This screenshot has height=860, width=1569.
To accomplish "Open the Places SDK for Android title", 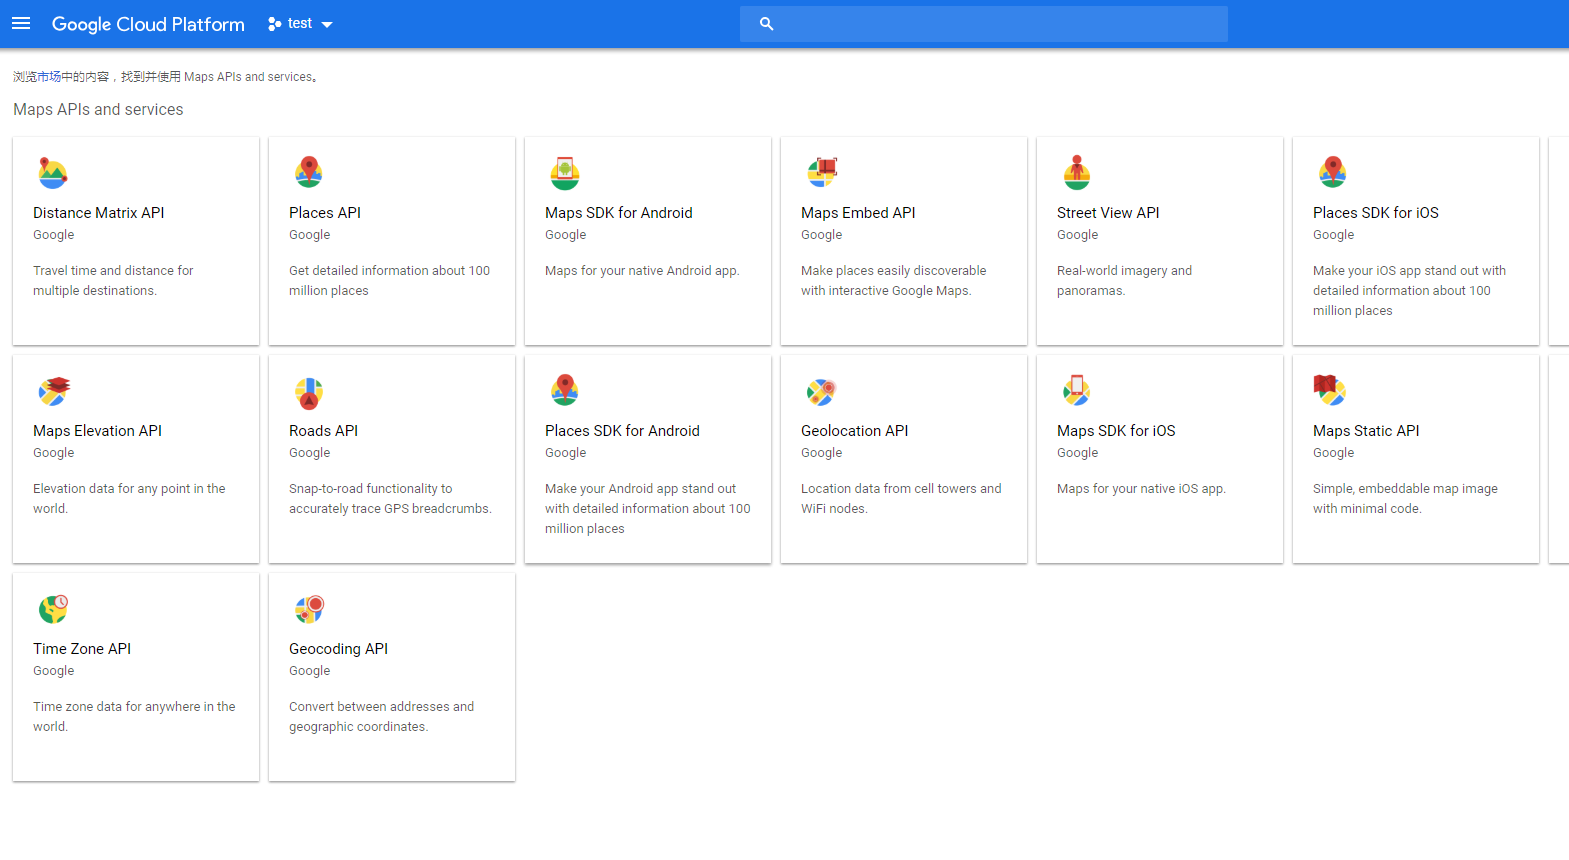I will 622,431.
